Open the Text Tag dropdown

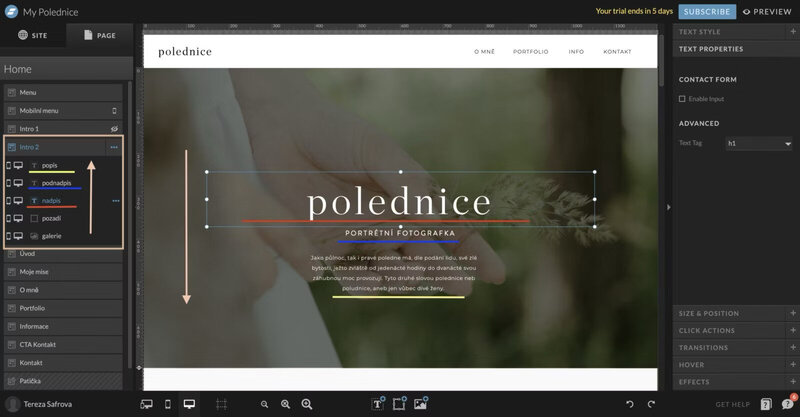pyautogui.click(x=759, y=144)
